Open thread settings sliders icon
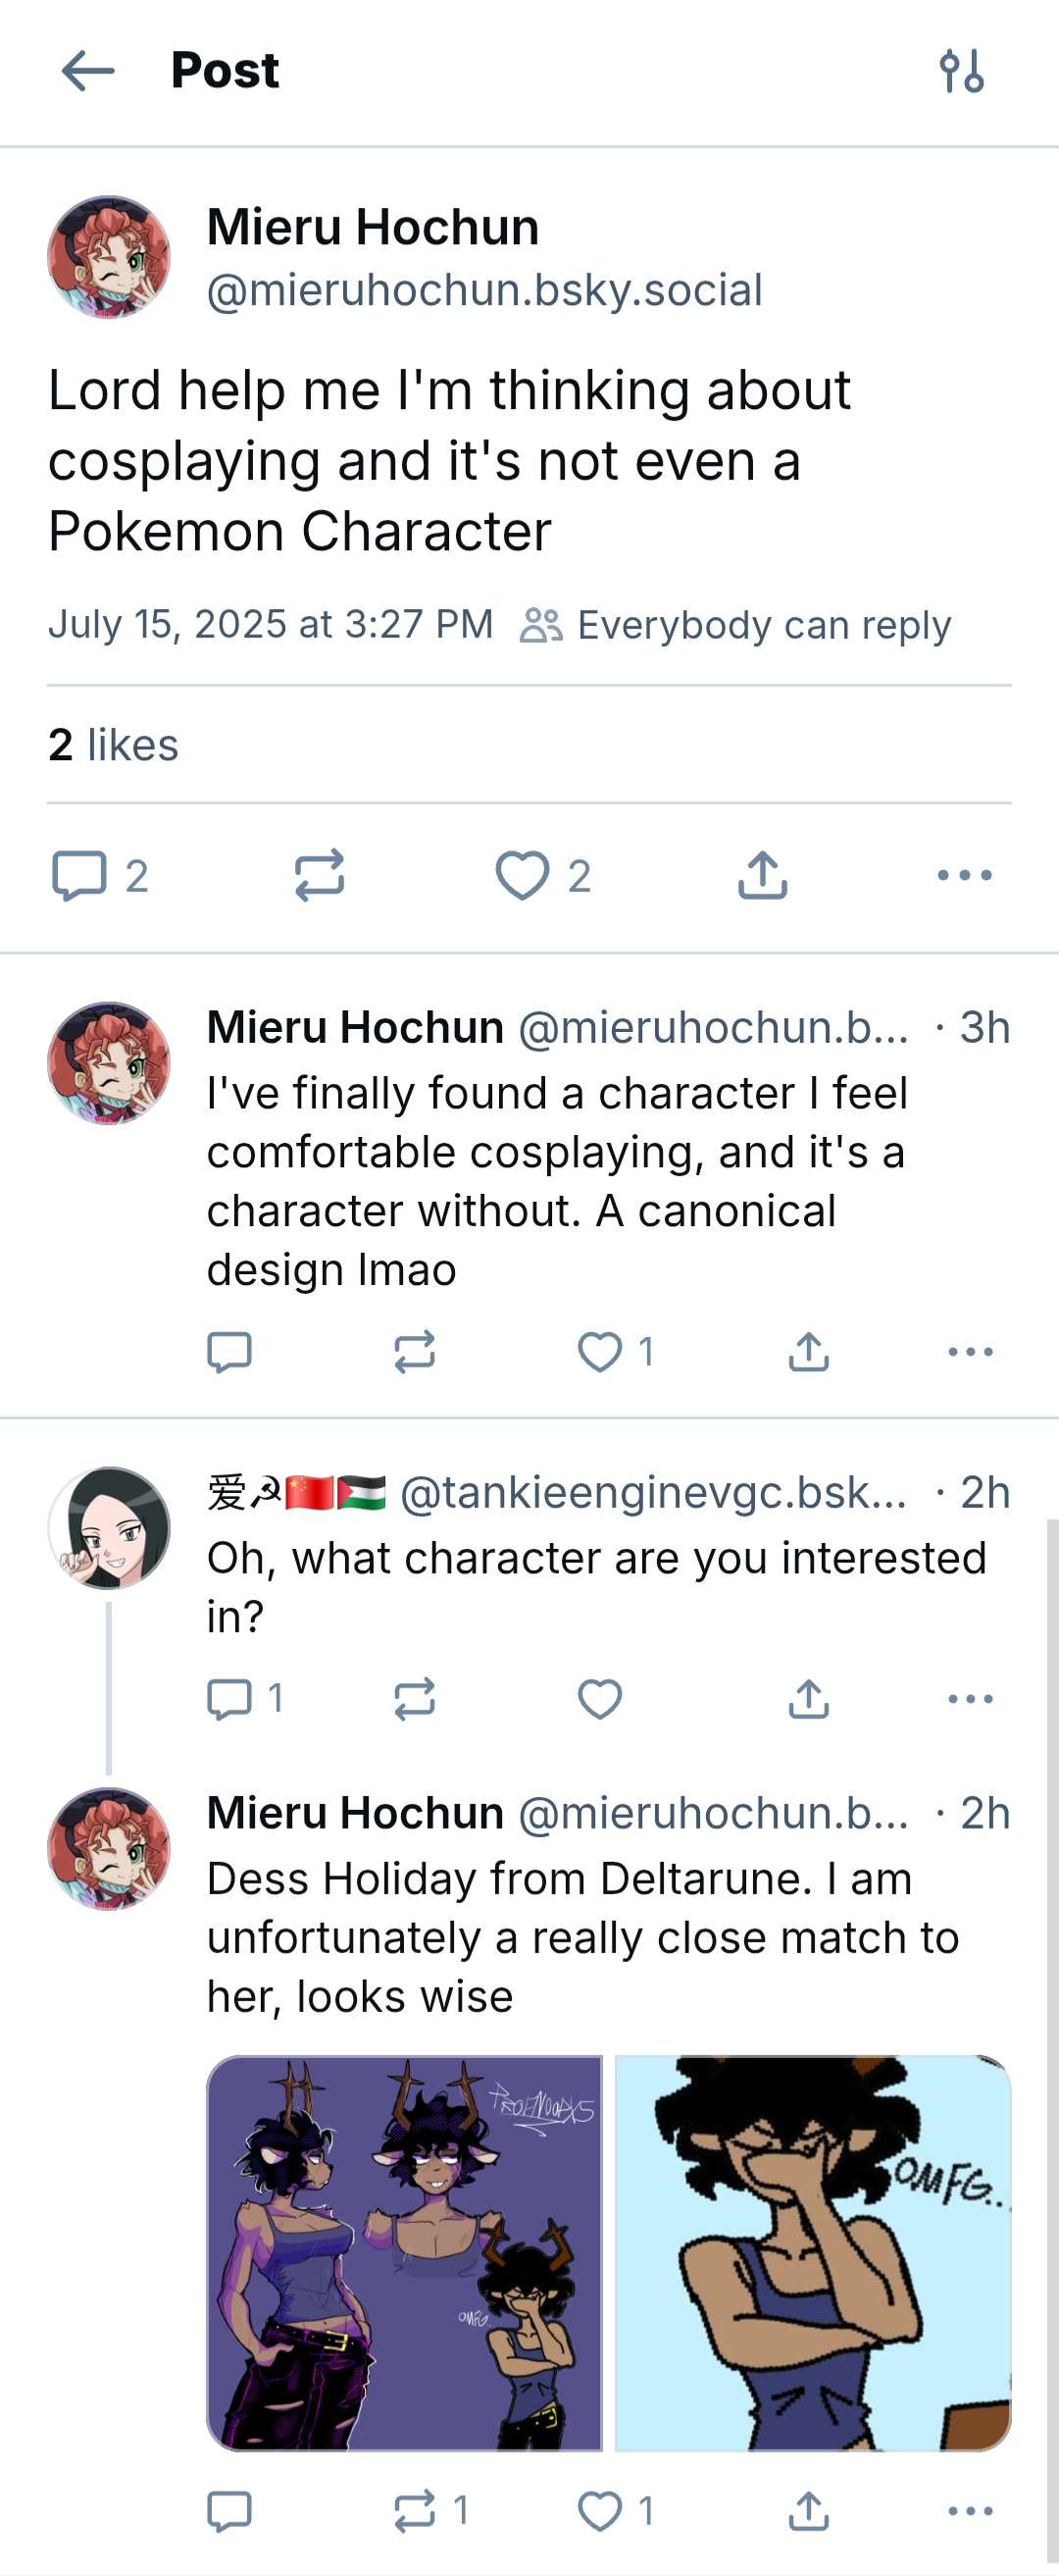This screenshot has width=1059, height=2576. [962, 71]
